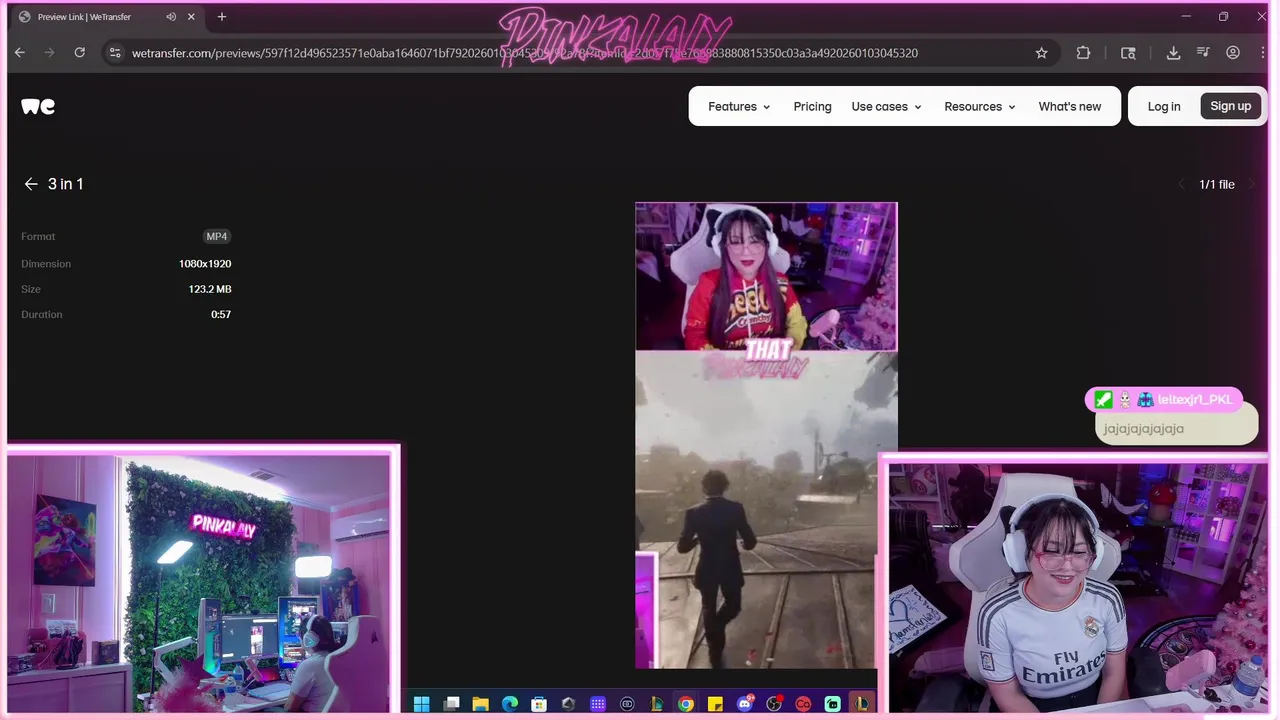Screen dimensions: 1280x720
Task: Click the Log in button
Action: 1164,106
